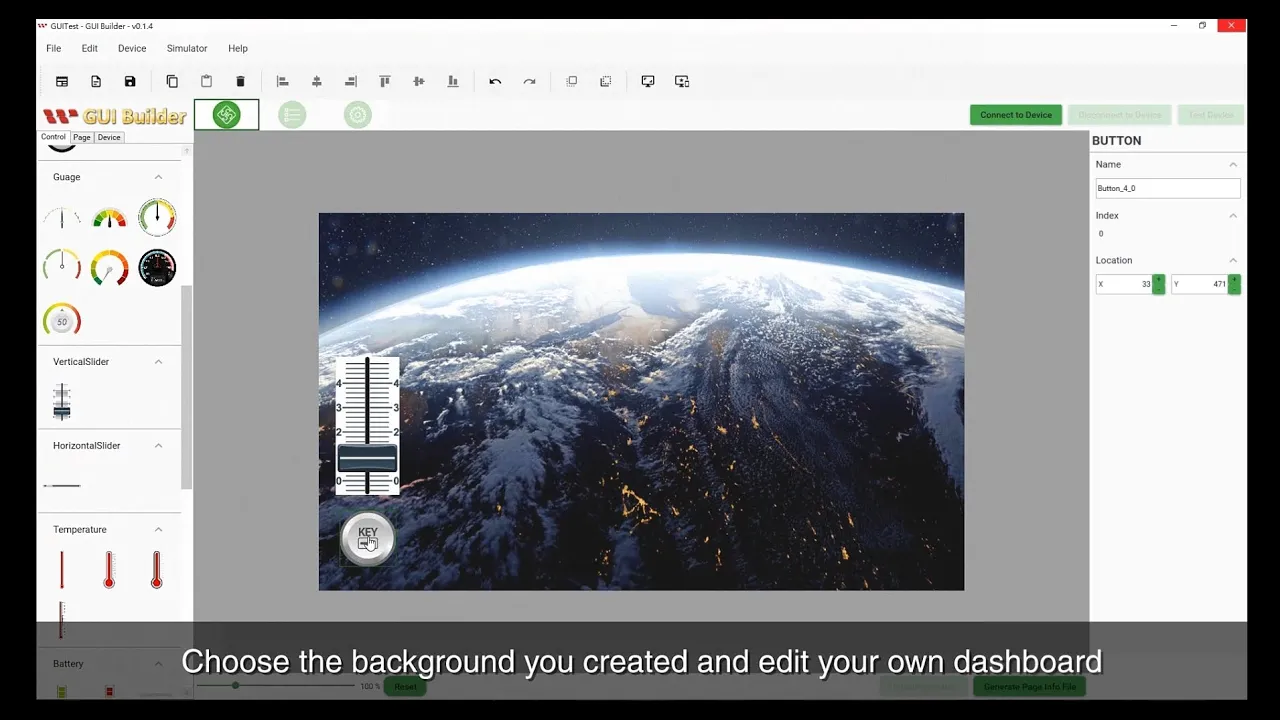The image size is (1280, 720).
Task: Open the simulator monitor icon
Action: [648, 81]
